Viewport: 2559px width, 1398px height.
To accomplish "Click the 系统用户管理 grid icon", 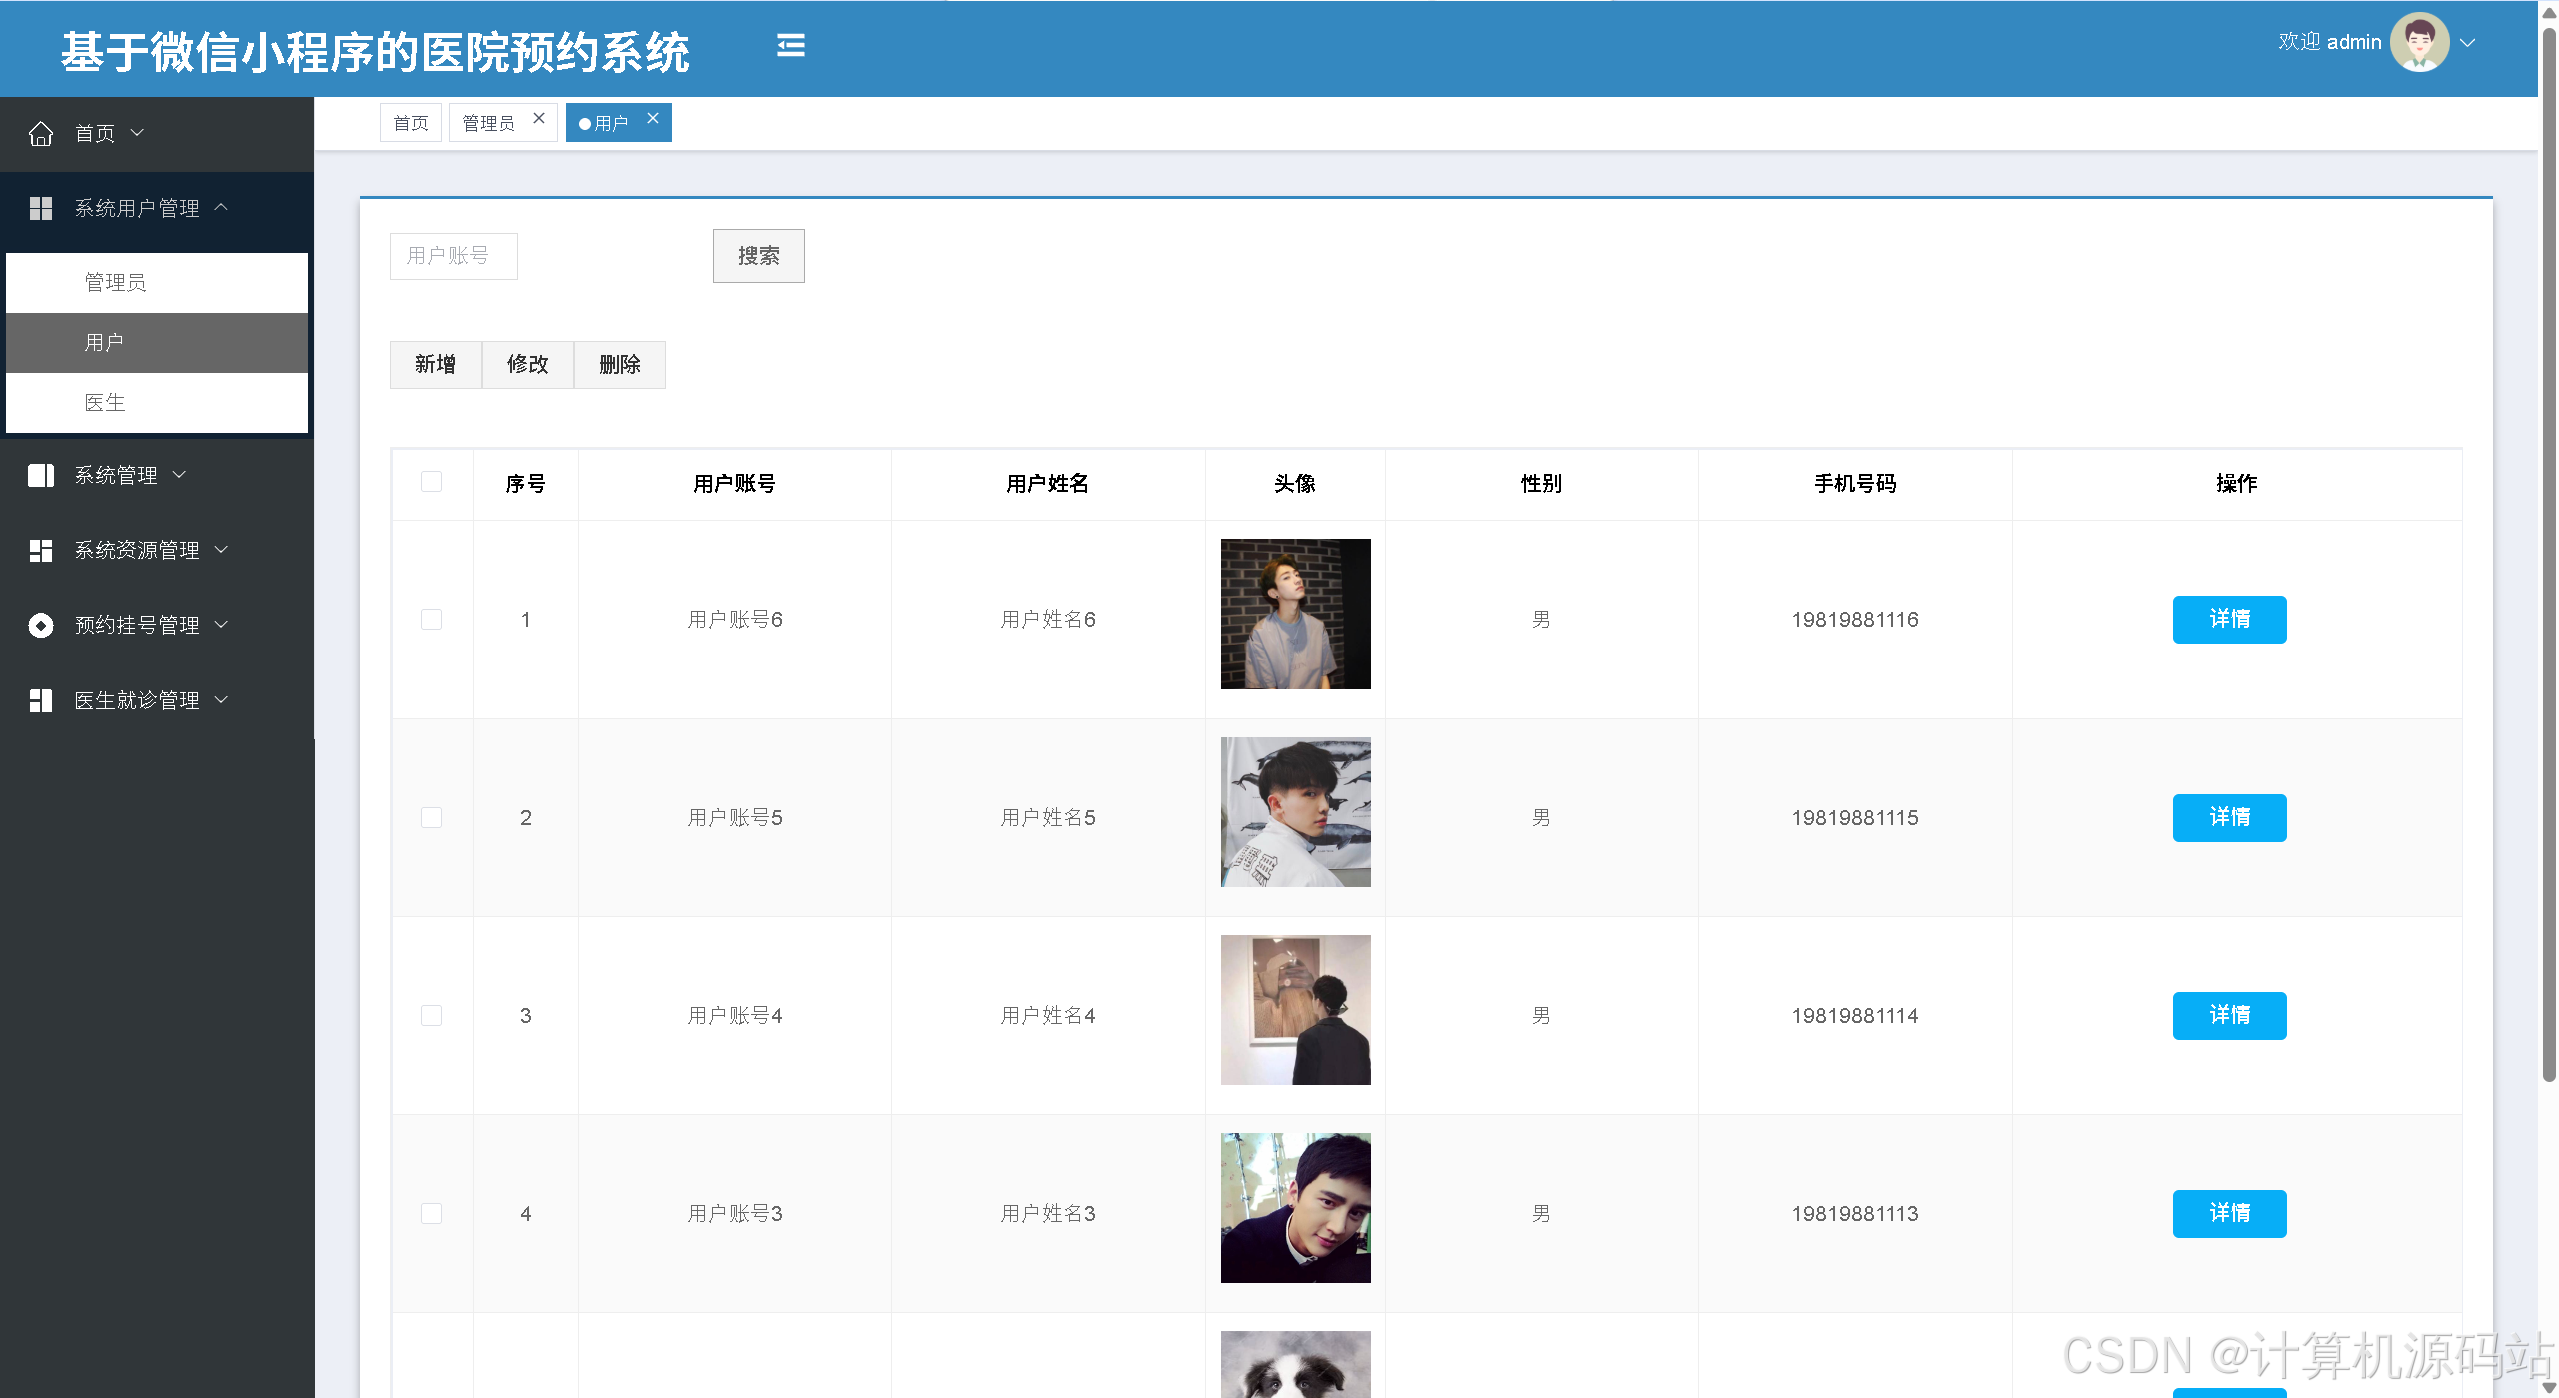I will [41, 208].
